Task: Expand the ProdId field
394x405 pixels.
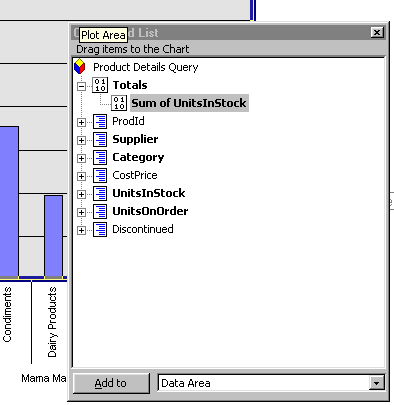Action: [x=81, y=122]
